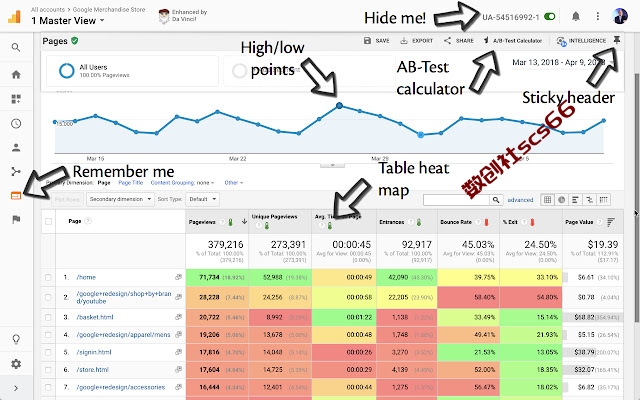
Task: Click the low point on the chart near Mar 29
Action: (x=421, y=135)
